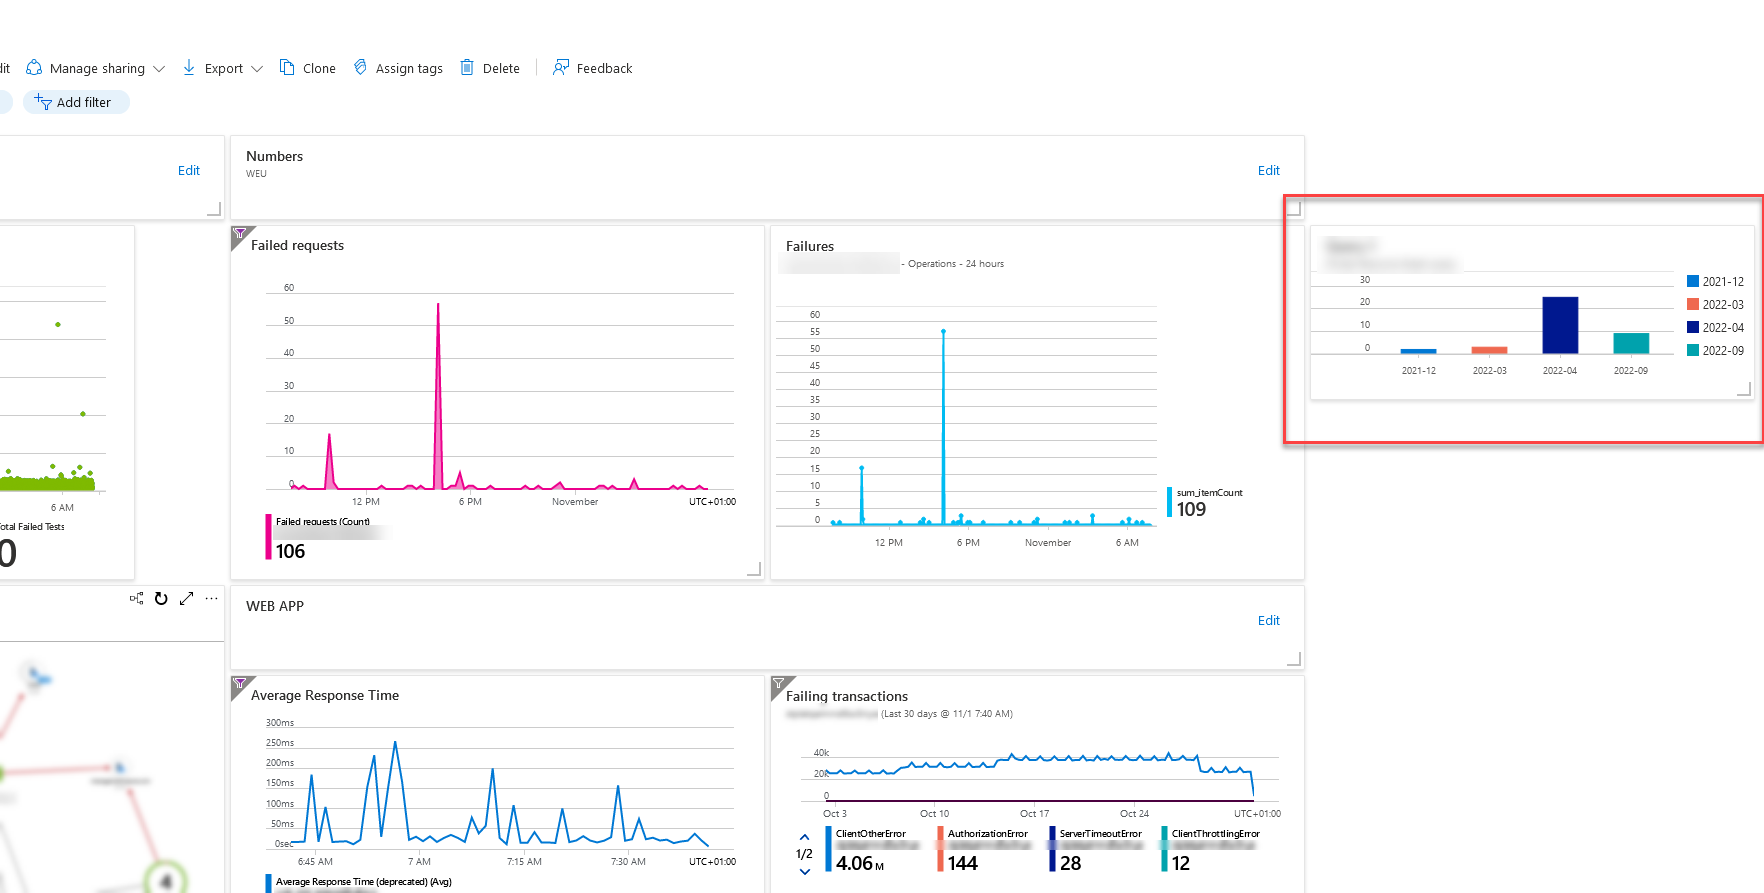Click Edit link on the WEB APP tile
The width and height of the screenshot is (1764, 893).
(x=1268, y=621)
